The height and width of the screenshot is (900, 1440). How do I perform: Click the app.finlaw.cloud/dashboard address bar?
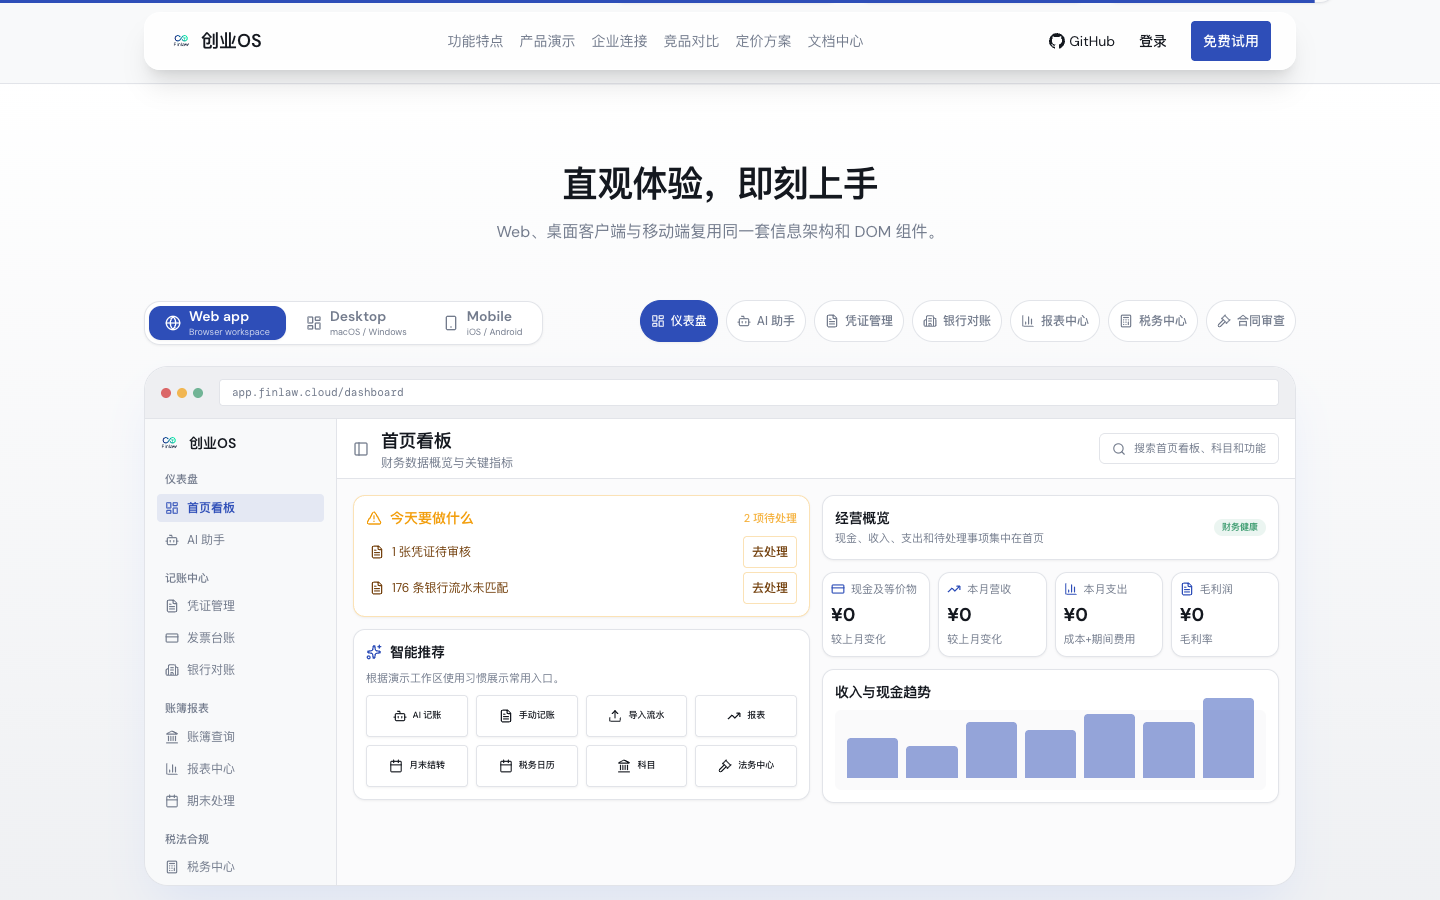click(749, 392)
